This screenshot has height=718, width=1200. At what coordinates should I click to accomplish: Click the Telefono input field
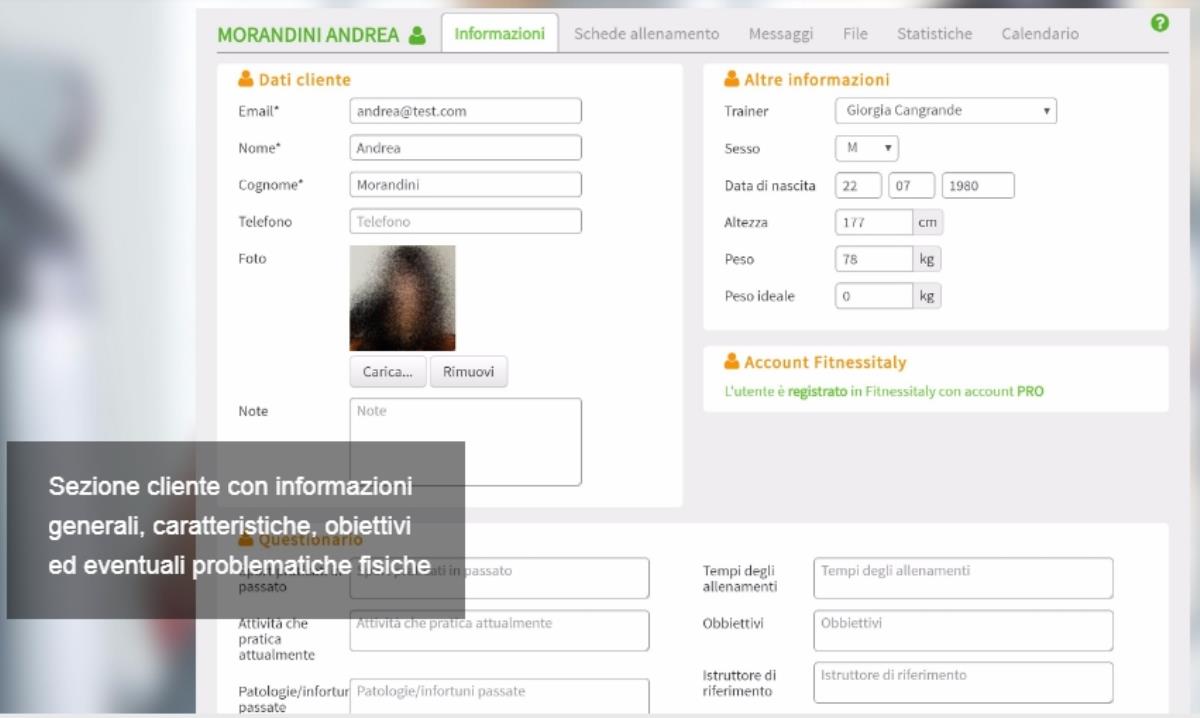(x=465, y=222)
